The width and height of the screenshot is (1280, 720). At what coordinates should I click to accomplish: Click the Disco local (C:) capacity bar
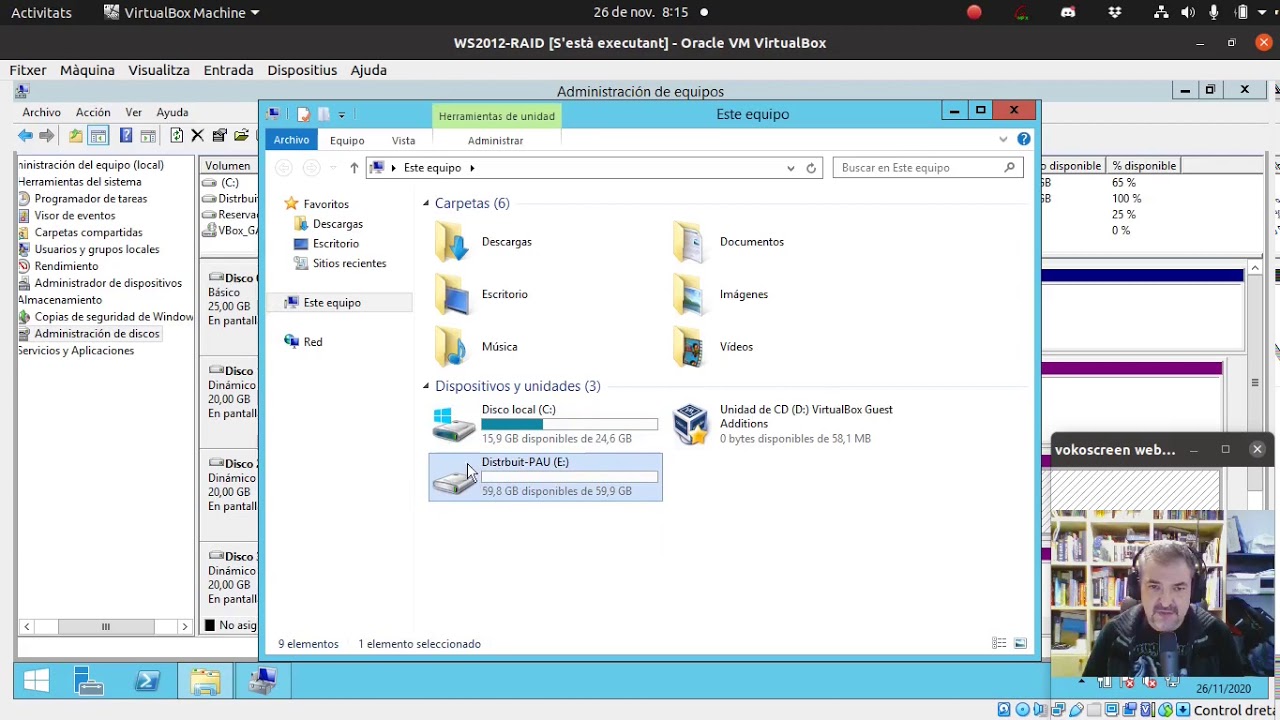point(570,425)
